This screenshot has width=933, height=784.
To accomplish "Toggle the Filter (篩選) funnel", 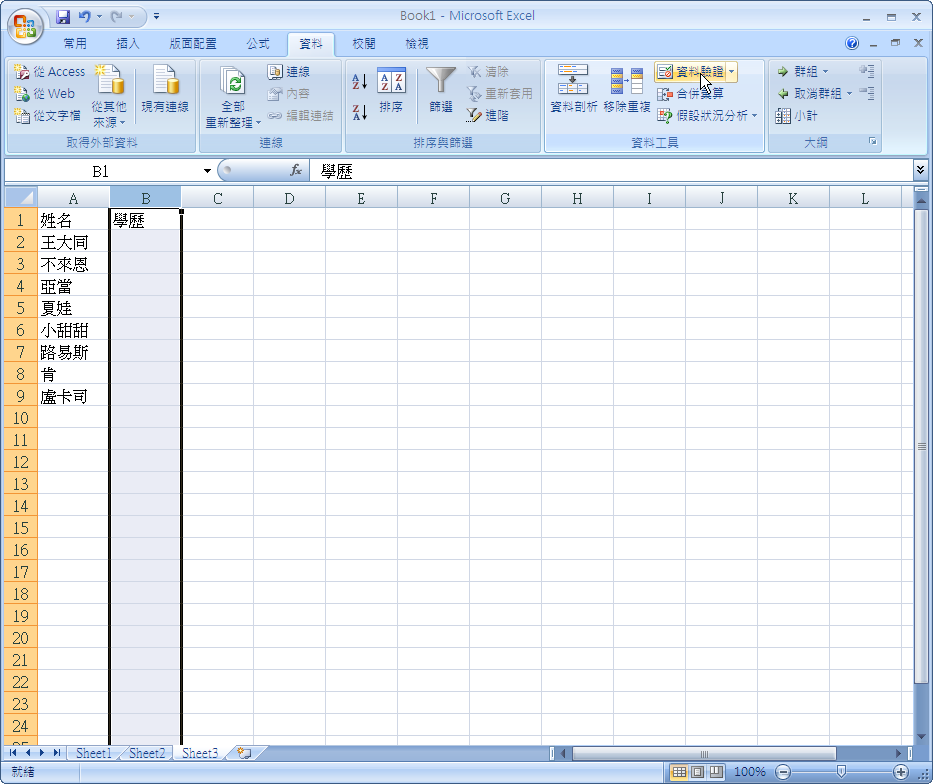I will (441, 90).
